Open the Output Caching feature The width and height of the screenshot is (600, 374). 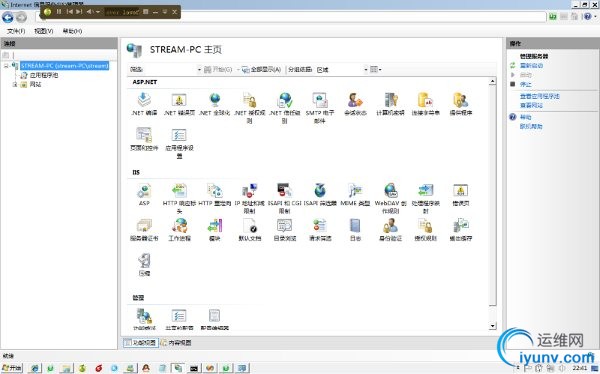tap(461, 226)
